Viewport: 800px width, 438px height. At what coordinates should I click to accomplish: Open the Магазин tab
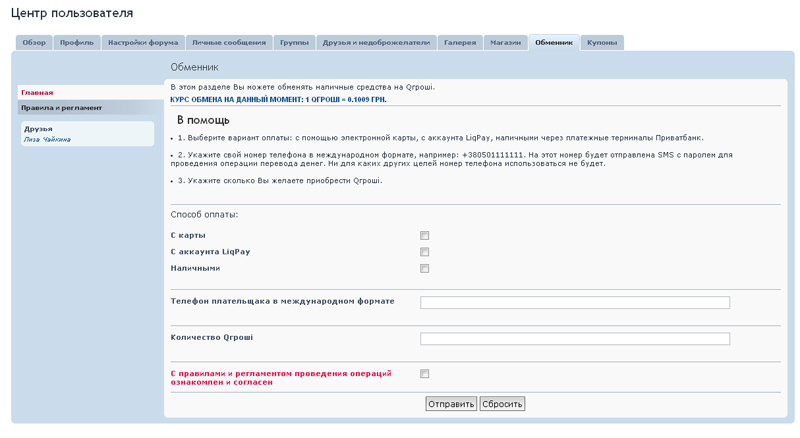tap(505, 43)
